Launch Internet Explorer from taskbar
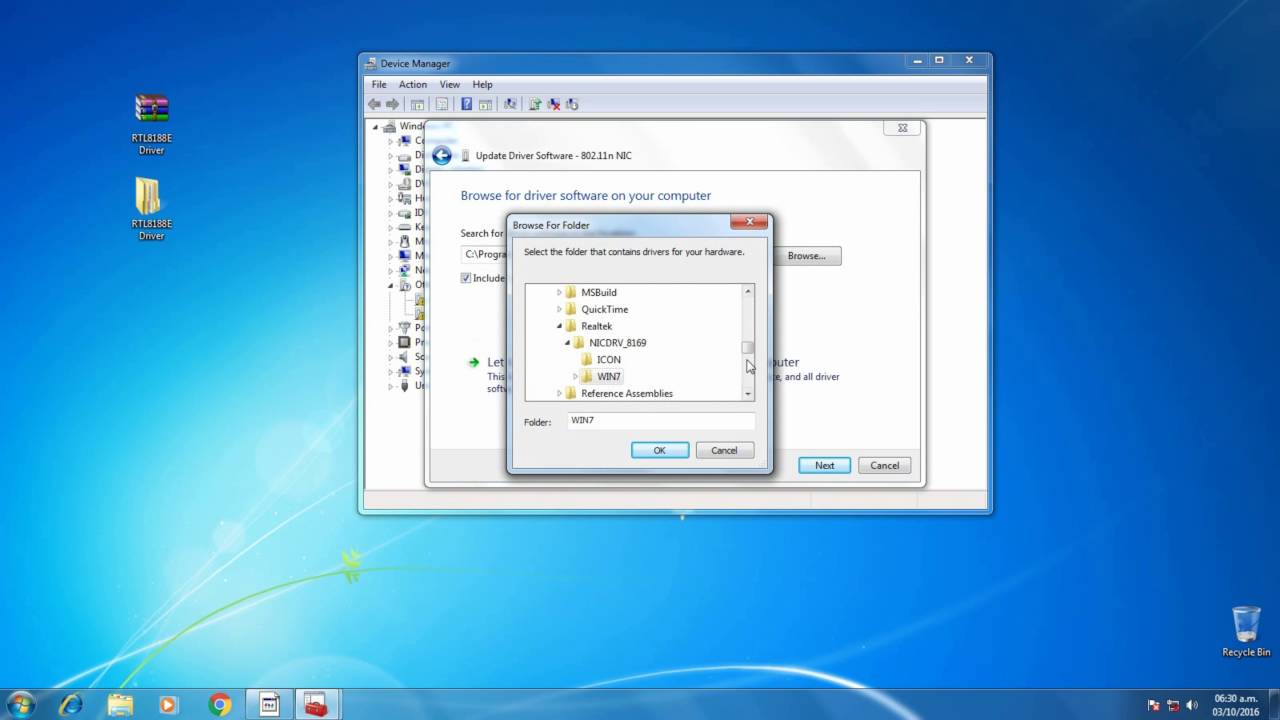The width and height of the screenshot is (1280, 720). pyautogui.click(x=71, y=704)
